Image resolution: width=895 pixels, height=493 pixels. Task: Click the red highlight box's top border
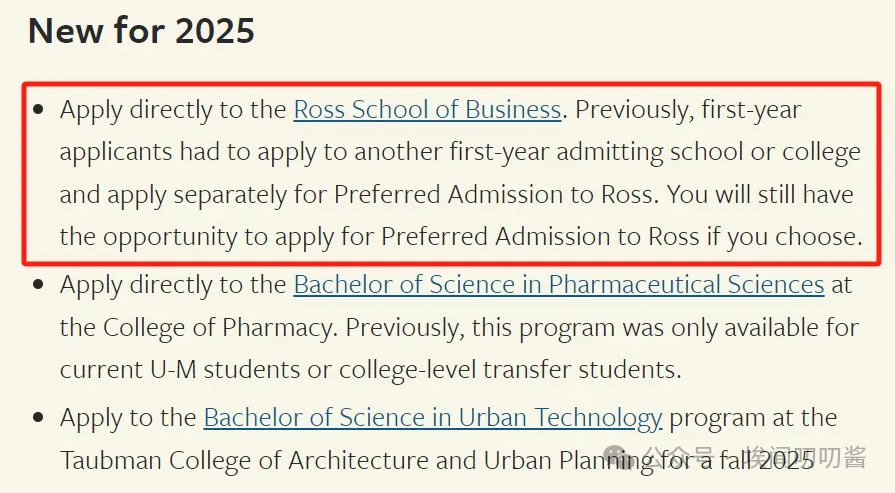[451, 84]
